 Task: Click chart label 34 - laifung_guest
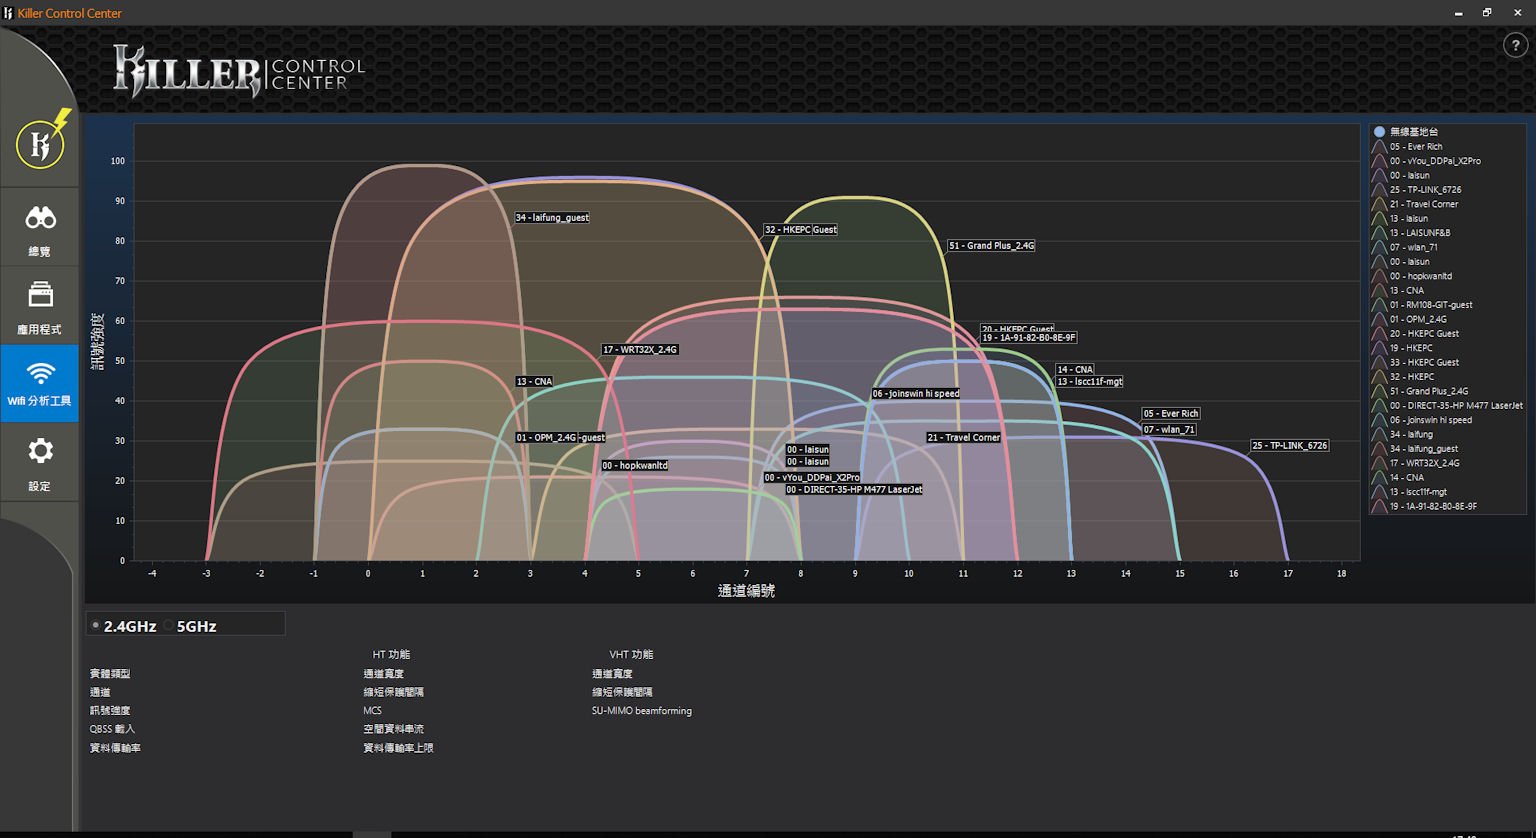pos(552,217)
